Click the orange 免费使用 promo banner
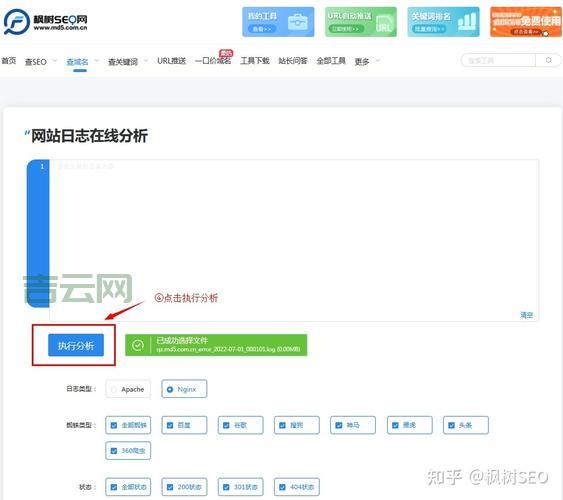 click(x=526, y=22)
